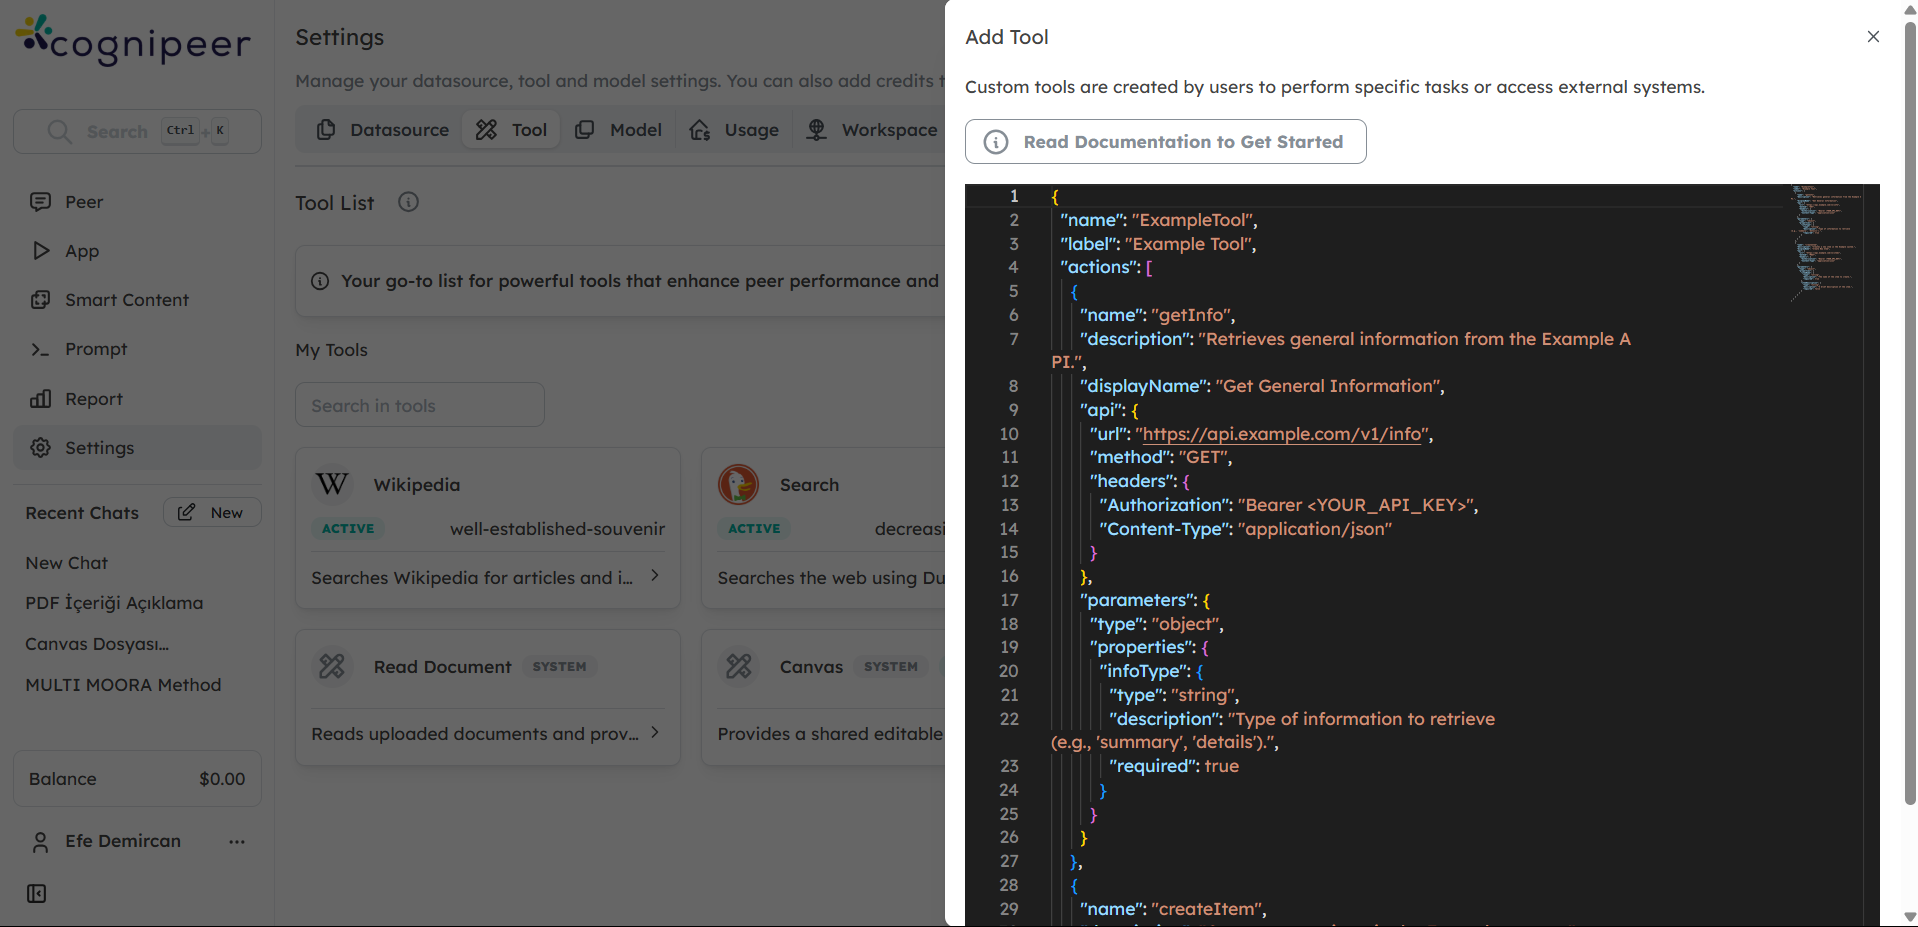The width and height of the screenshot is (1918, 927).
Task: Expand the Read Document description chevron
Action: [655, 733]
